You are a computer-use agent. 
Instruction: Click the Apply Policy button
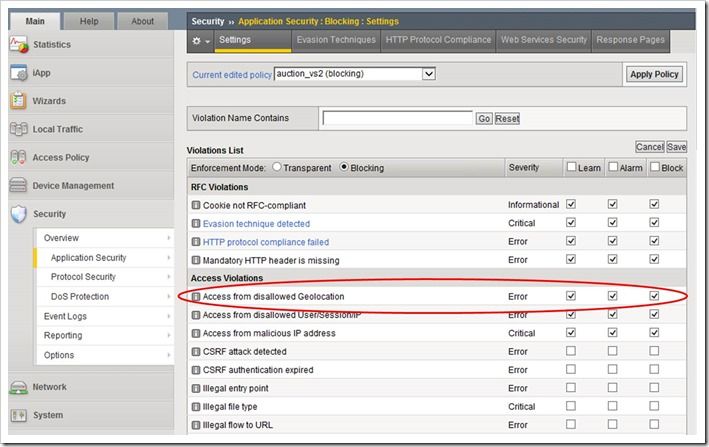tap(654, 74)
